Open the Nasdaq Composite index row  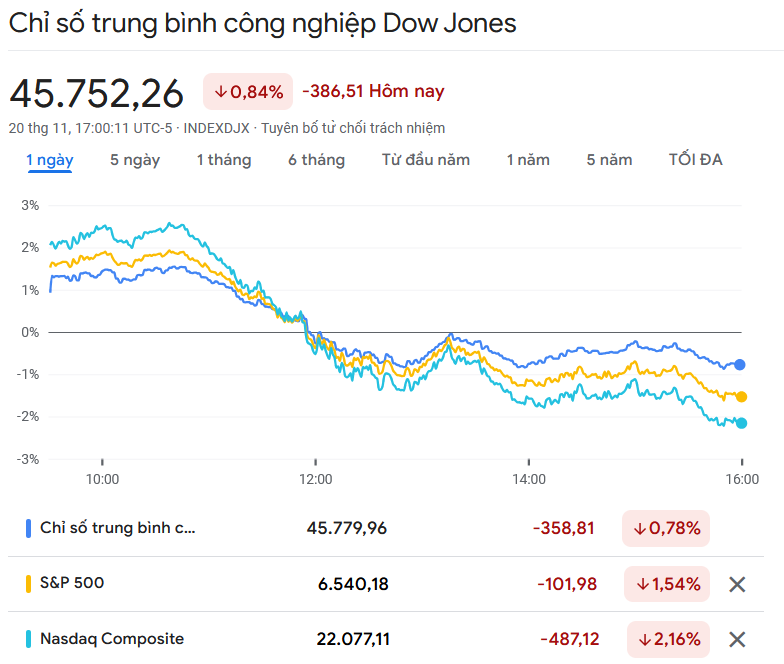tap(112, 638)
